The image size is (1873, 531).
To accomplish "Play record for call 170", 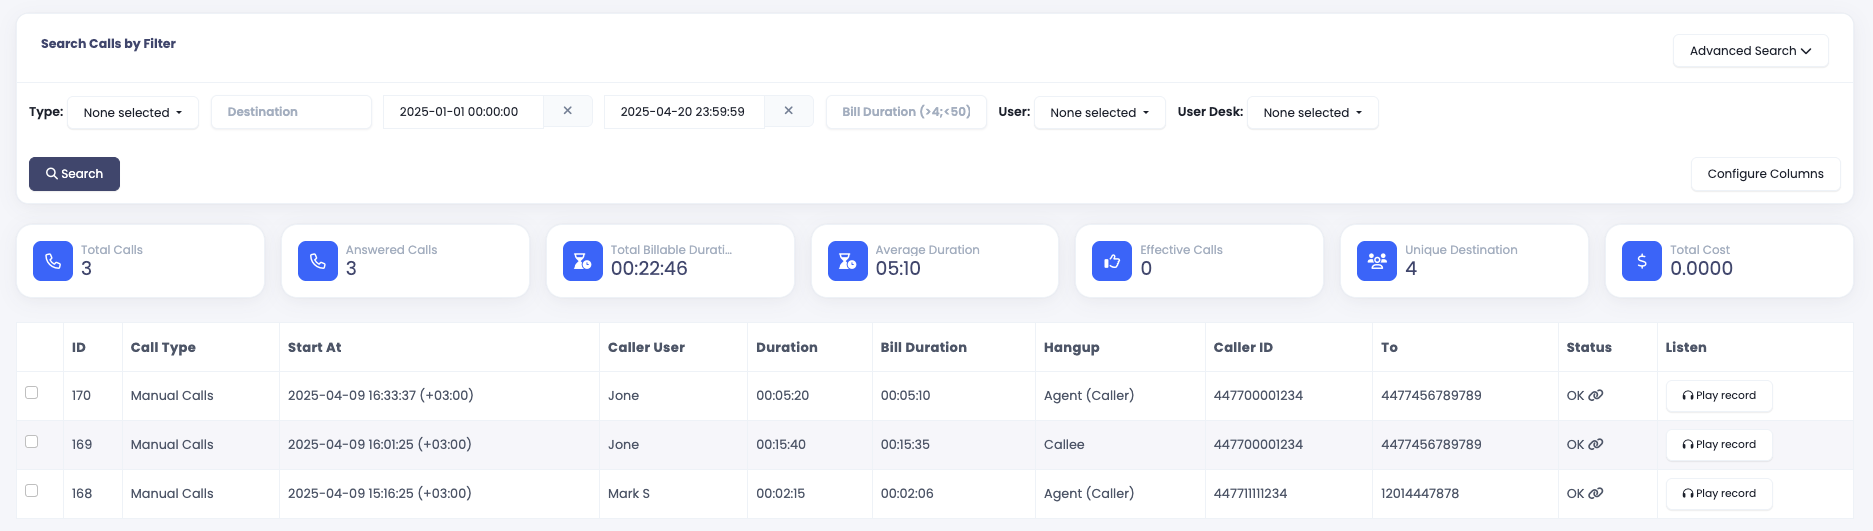I will point(1719,396).
